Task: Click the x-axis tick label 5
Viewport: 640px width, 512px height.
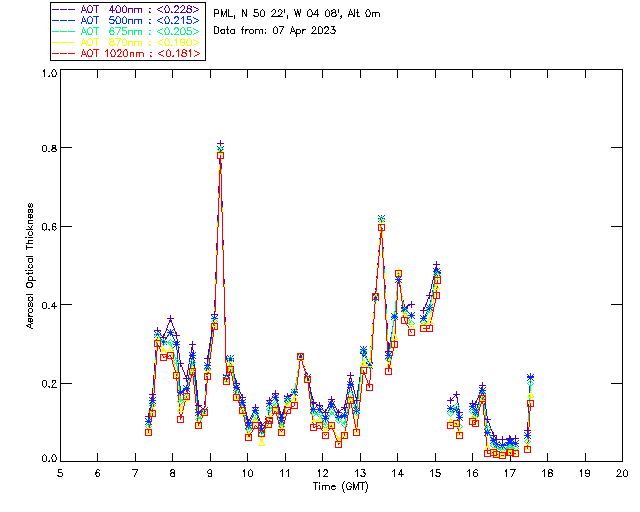Action: tap(60, 473)
